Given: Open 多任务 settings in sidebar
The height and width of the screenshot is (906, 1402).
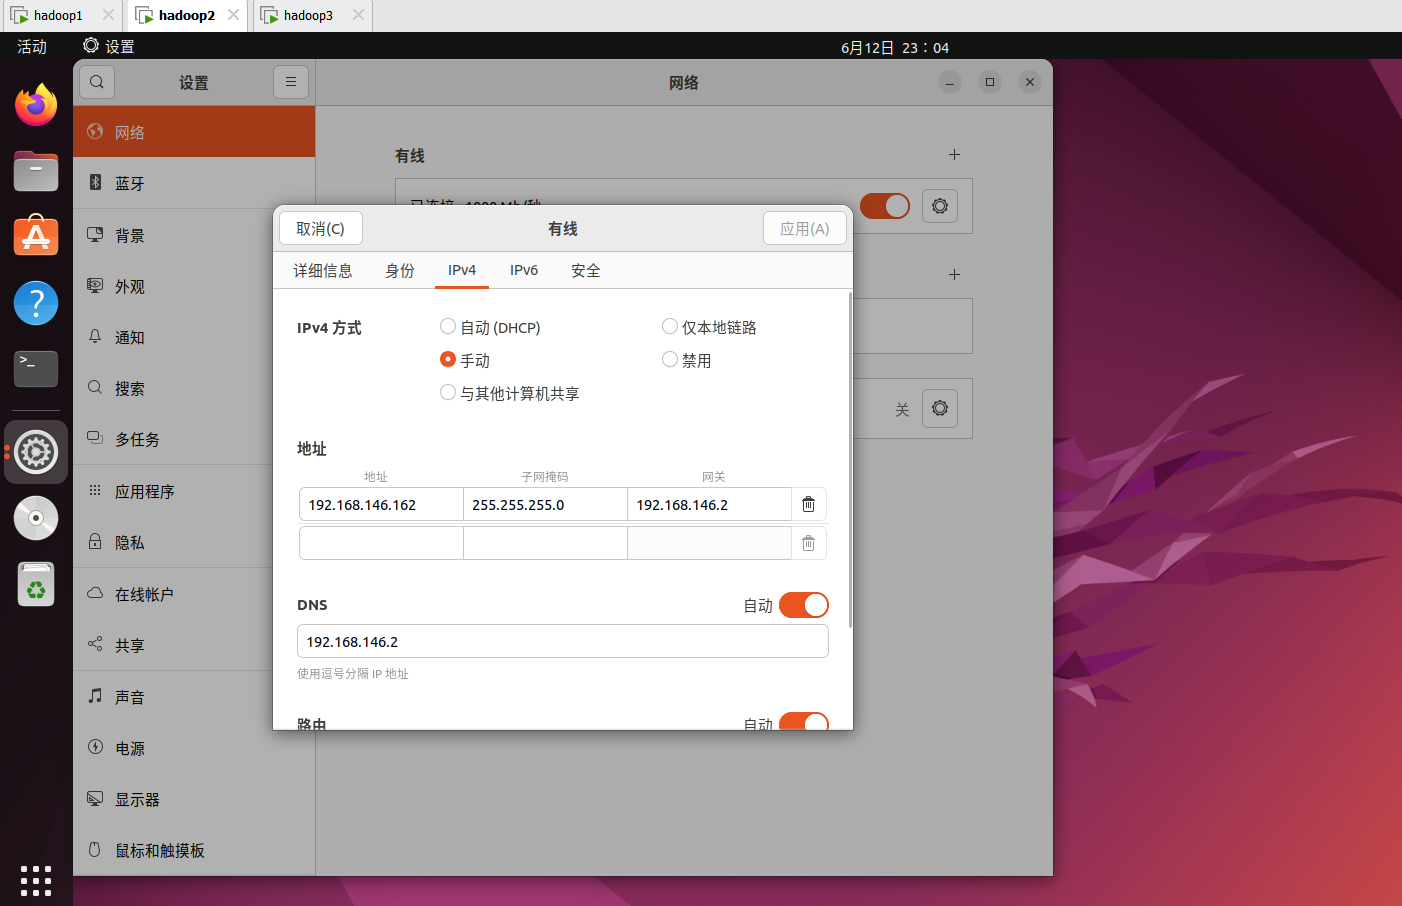Looking at the screenshot, I should click(194, 439).
